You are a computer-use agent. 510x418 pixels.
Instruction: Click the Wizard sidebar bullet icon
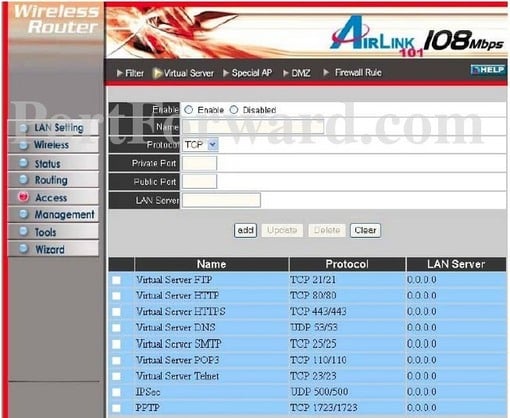(x=24, y=248)
